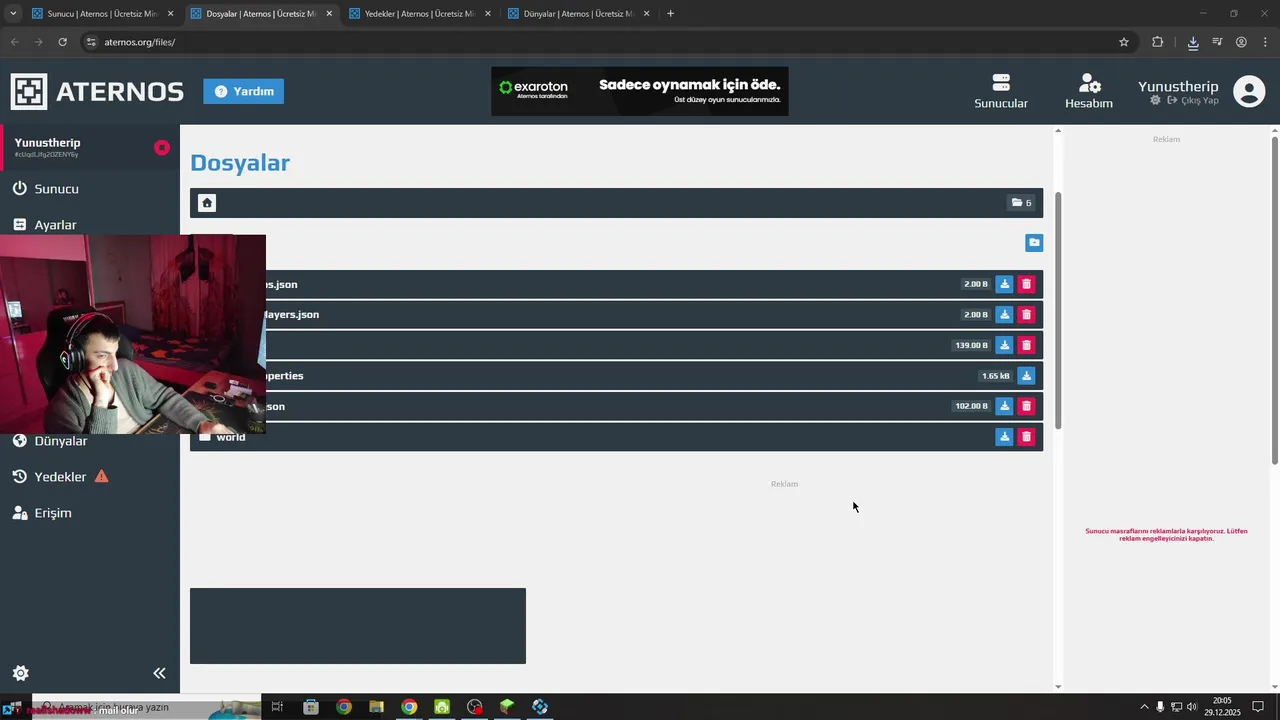
Task: Open browser downloads
Action: pyautogui.click(x=1193, y=42)
